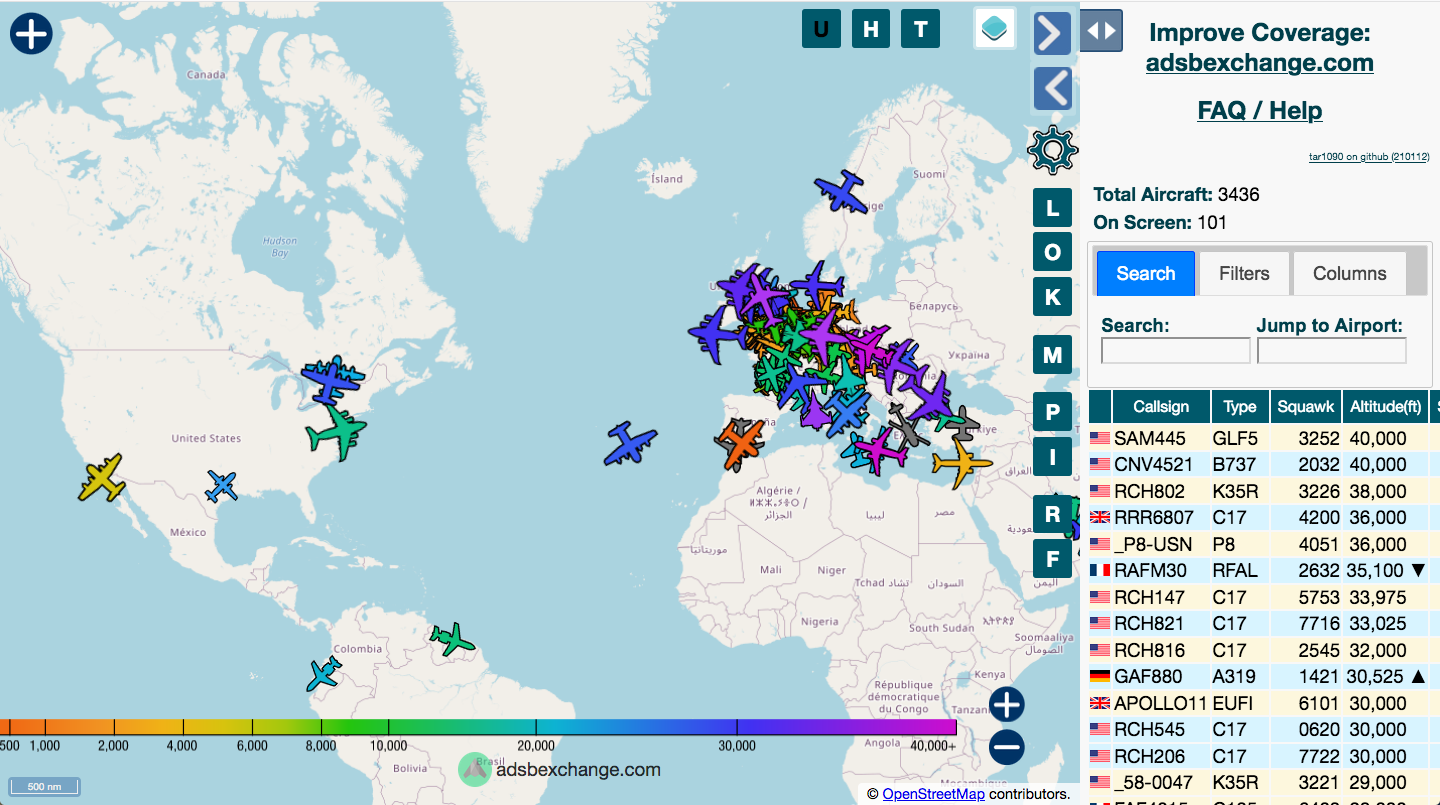
Task: Open tar1090 on github link
Action: point(1369,156)
